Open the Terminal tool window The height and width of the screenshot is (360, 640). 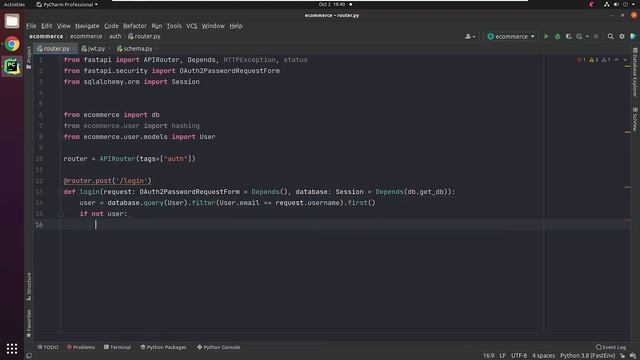click(117, 347)
